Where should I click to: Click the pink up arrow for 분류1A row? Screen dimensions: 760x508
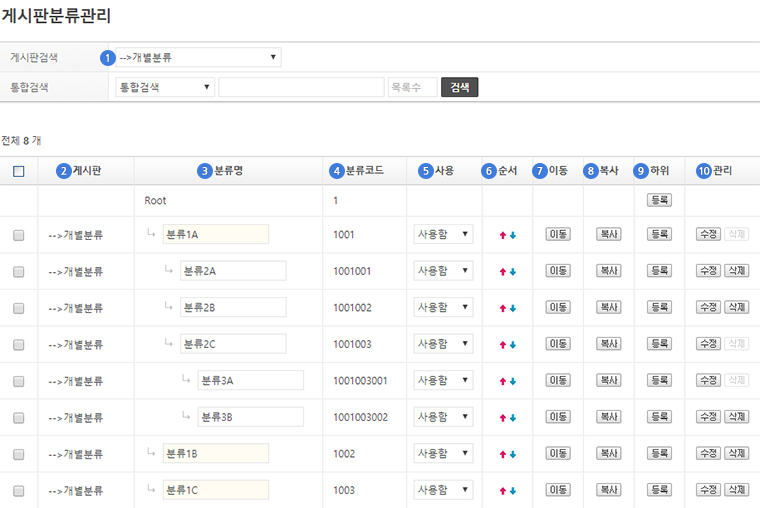(x=503, y=235)
